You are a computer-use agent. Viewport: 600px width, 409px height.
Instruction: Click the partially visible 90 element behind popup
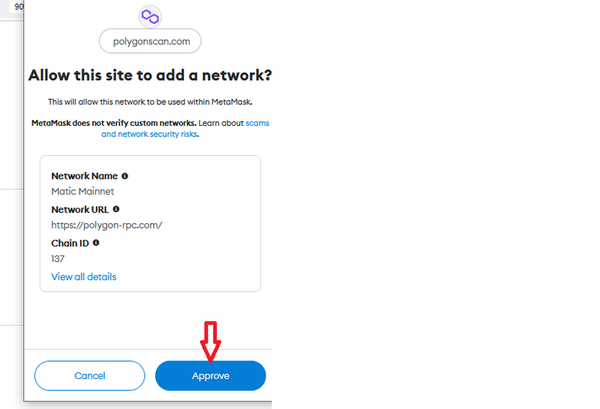pos(19,7)
